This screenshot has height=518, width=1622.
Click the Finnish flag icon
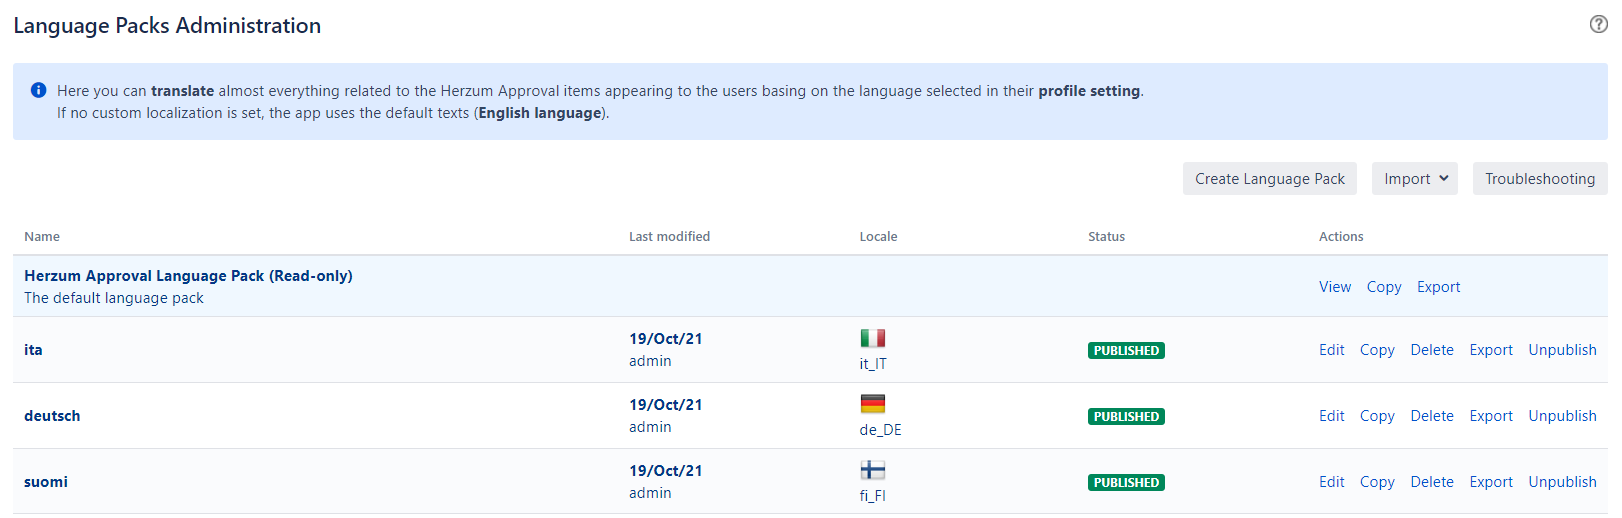pyautogui.click(x=872, y=470)
